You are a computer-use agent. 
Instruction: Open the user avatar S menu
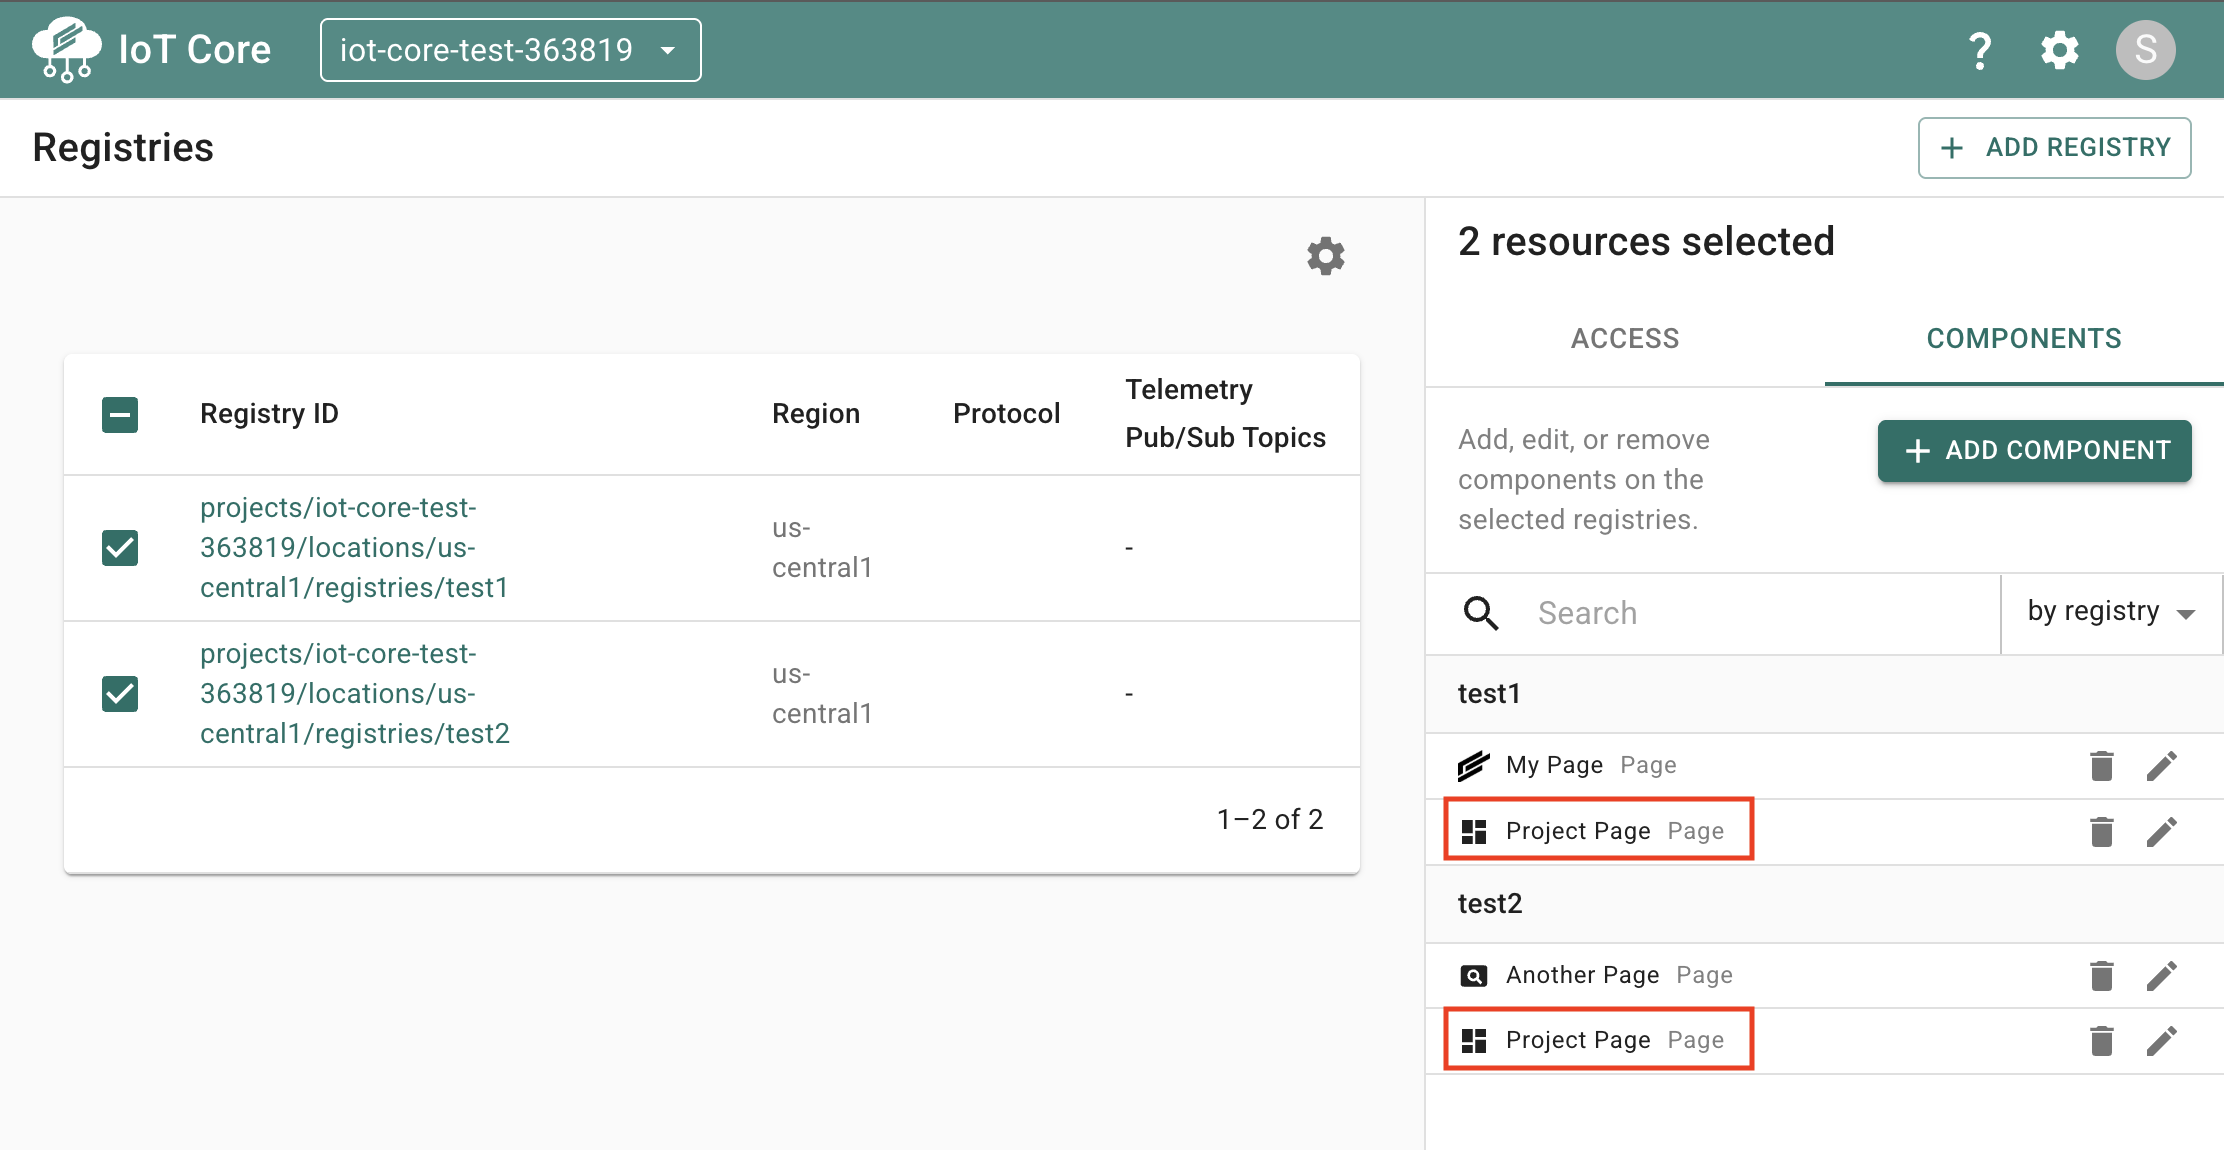(2146, 50)
